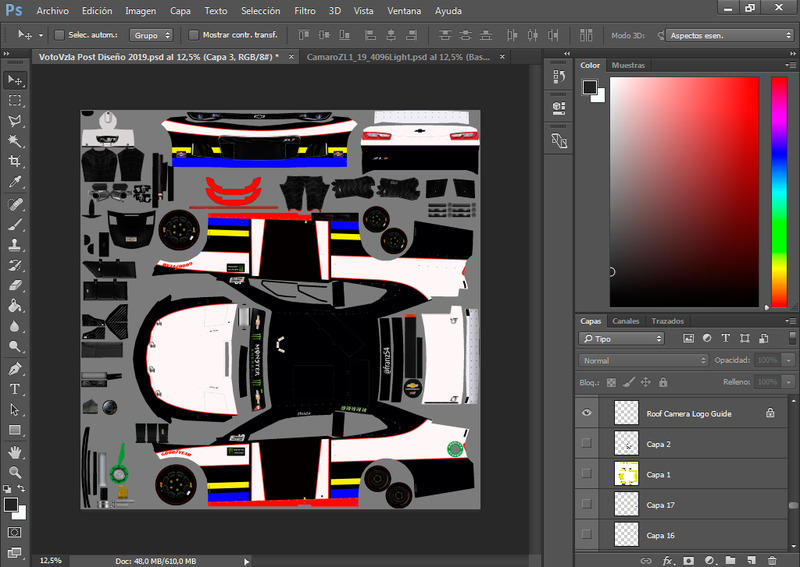
Task: Enable Mostrar contr. transf. checkbox
Action: [x=193, y=35]
